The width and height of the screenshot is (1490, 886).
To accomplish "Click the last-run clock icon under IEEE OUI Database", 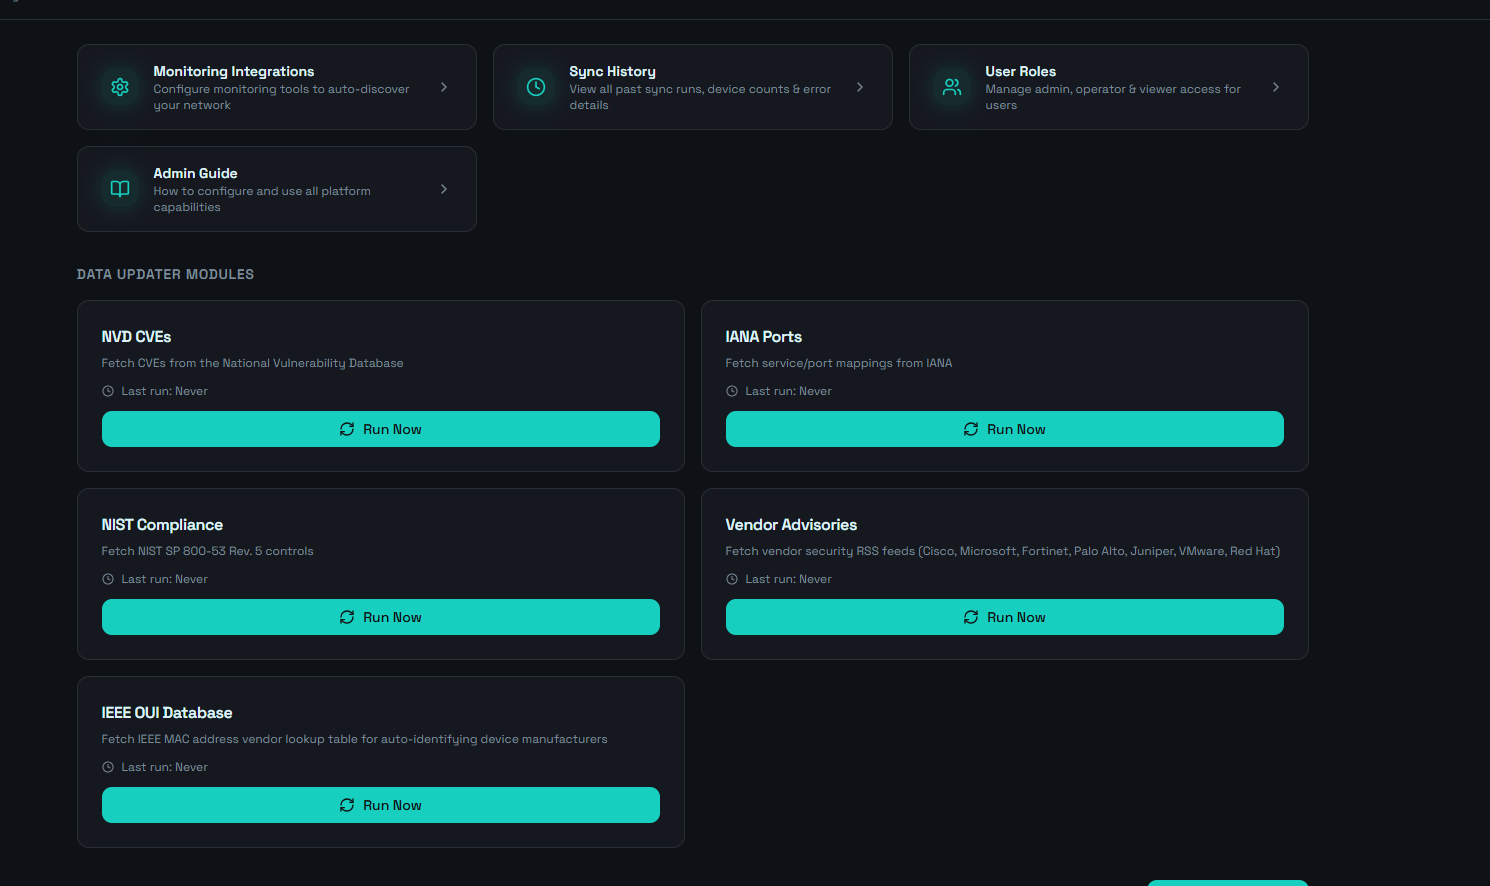I will tap(107, 766).
